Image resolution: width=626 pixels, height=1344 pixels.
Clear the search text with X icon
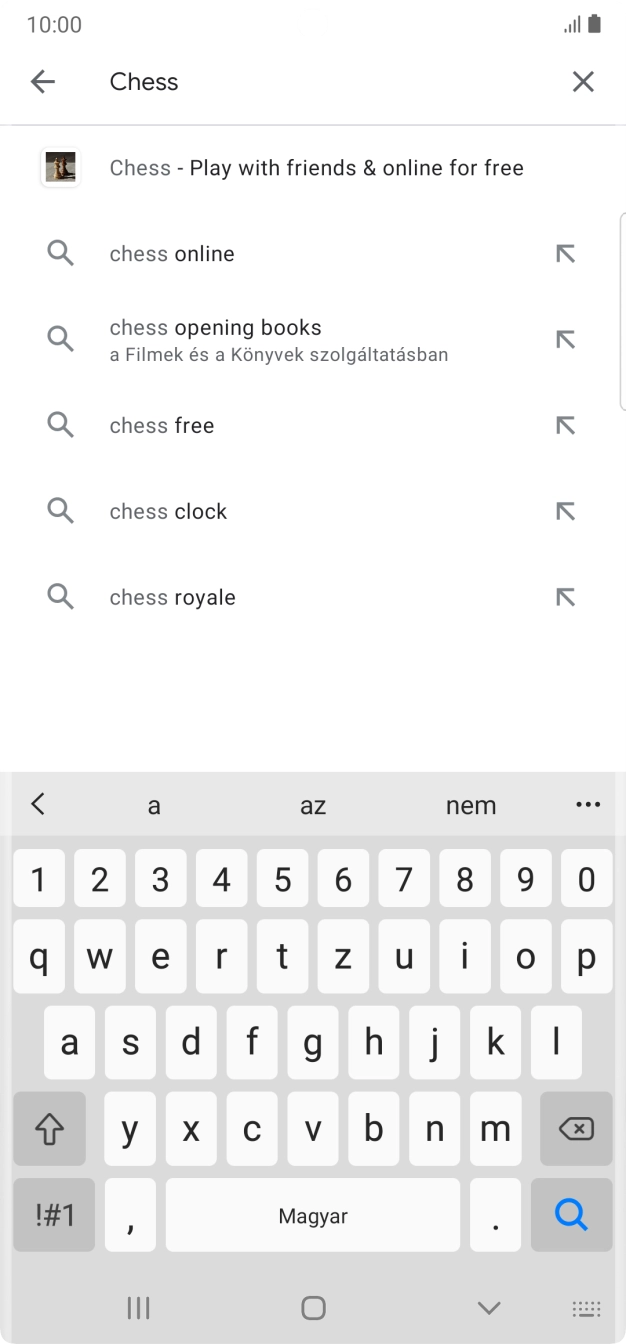point(583,82)
